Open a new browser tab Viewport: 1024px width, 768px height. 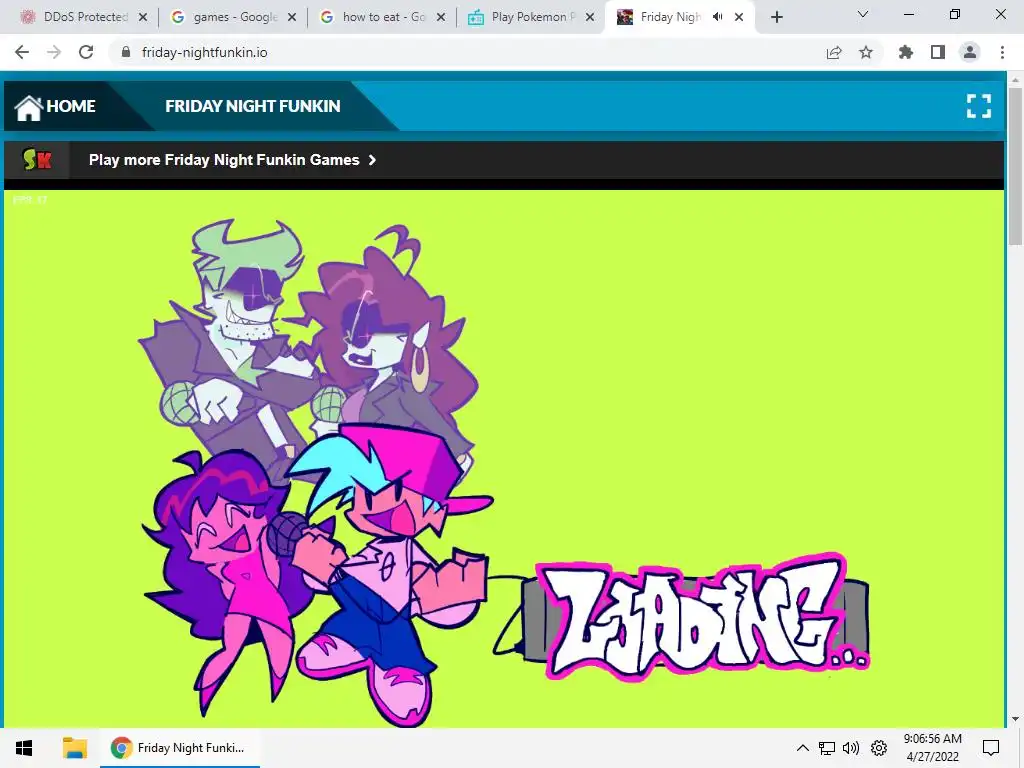(x=776, y=18)
